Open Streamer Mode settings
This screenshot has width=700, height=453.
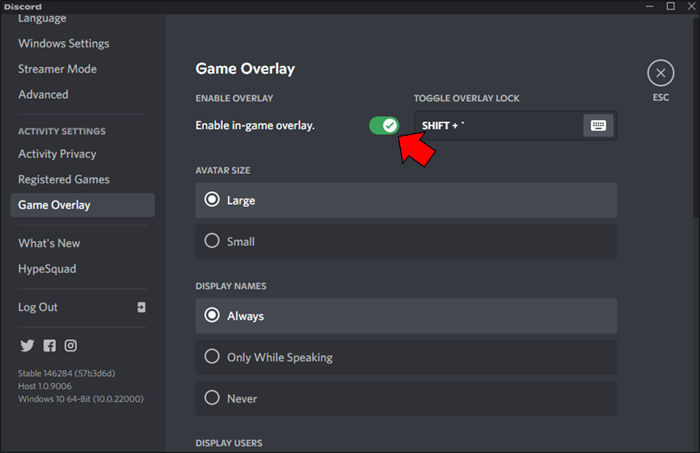coord(57,69)
